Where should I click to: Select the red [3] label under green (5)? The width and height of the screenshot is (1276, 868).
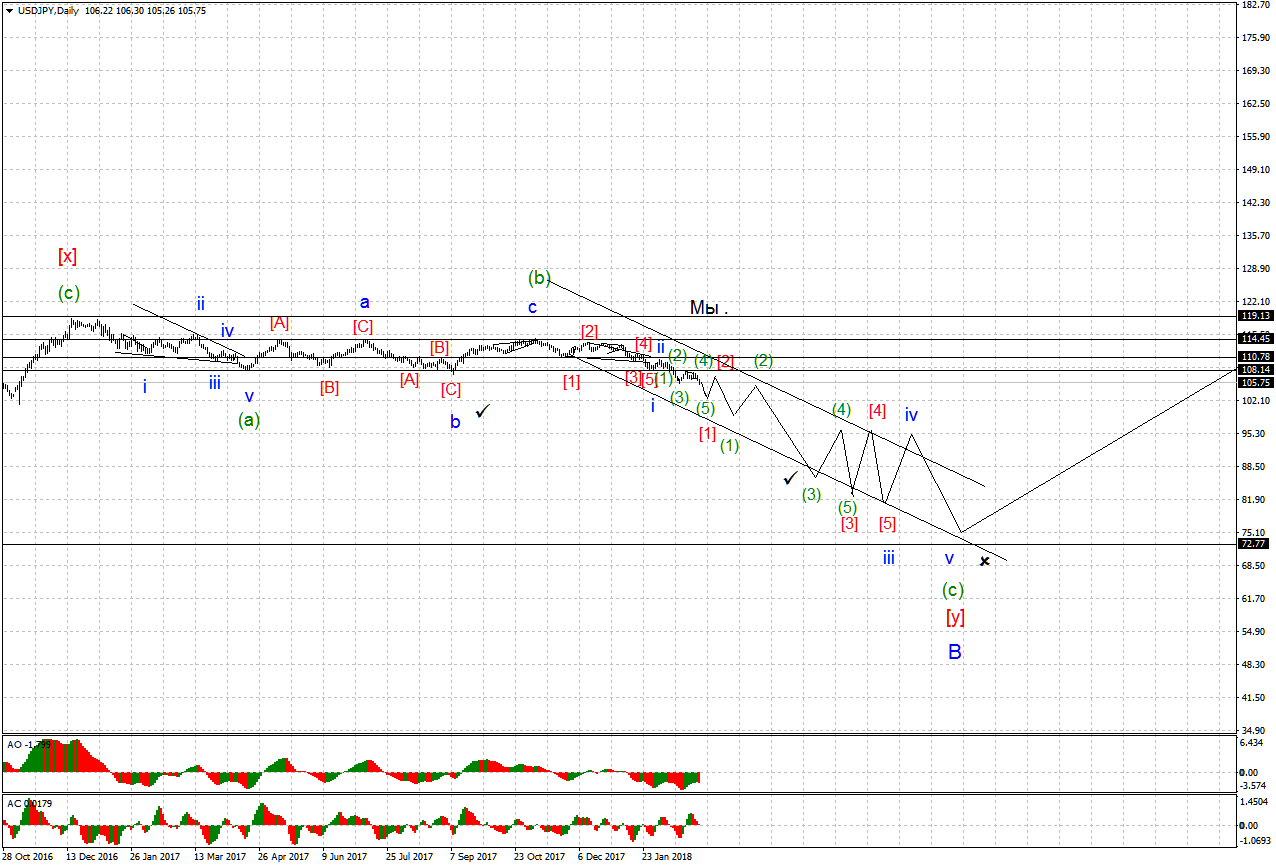click(x=849, y=524)
